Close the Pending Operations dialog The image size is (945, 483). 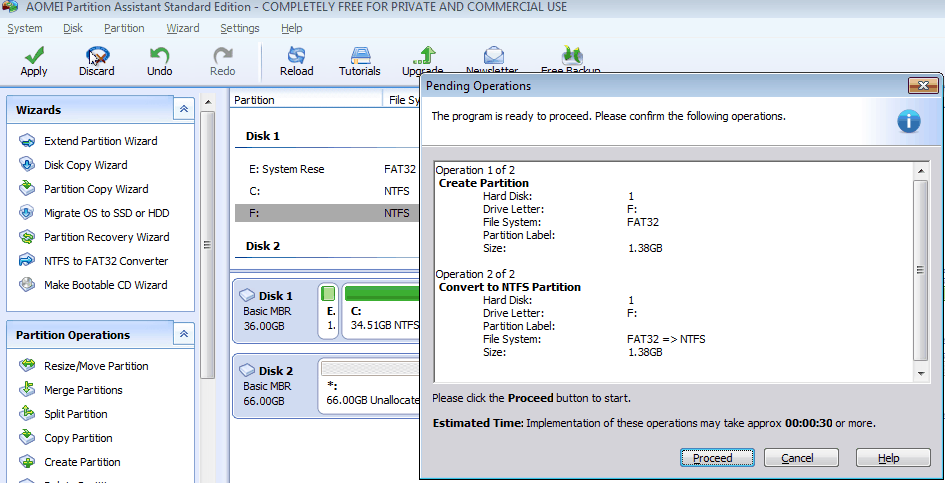pos(923,86)
